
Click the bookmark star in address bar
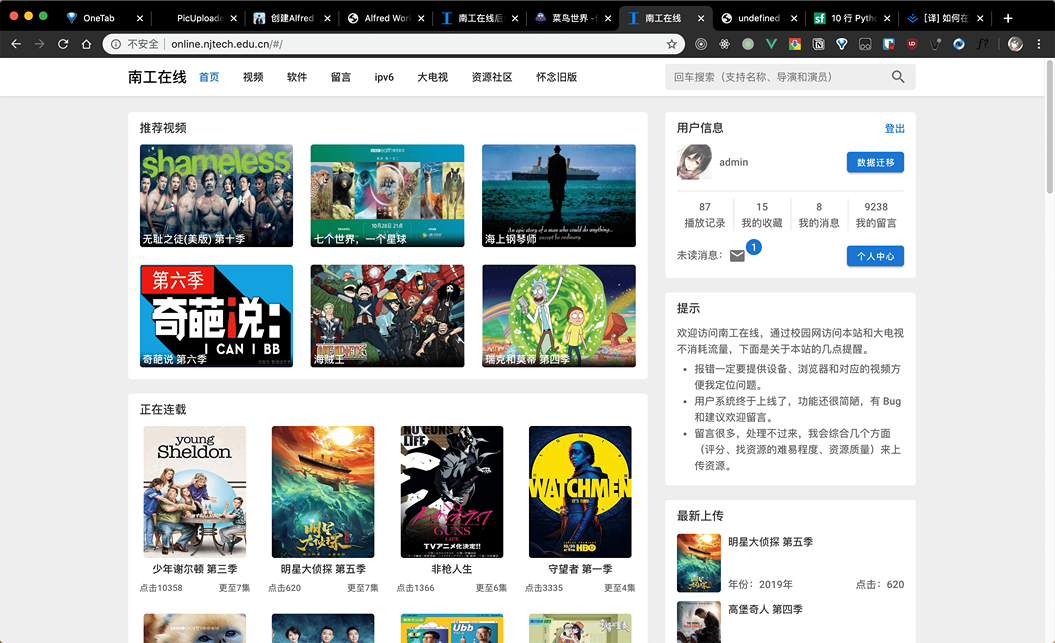(672, 44)
